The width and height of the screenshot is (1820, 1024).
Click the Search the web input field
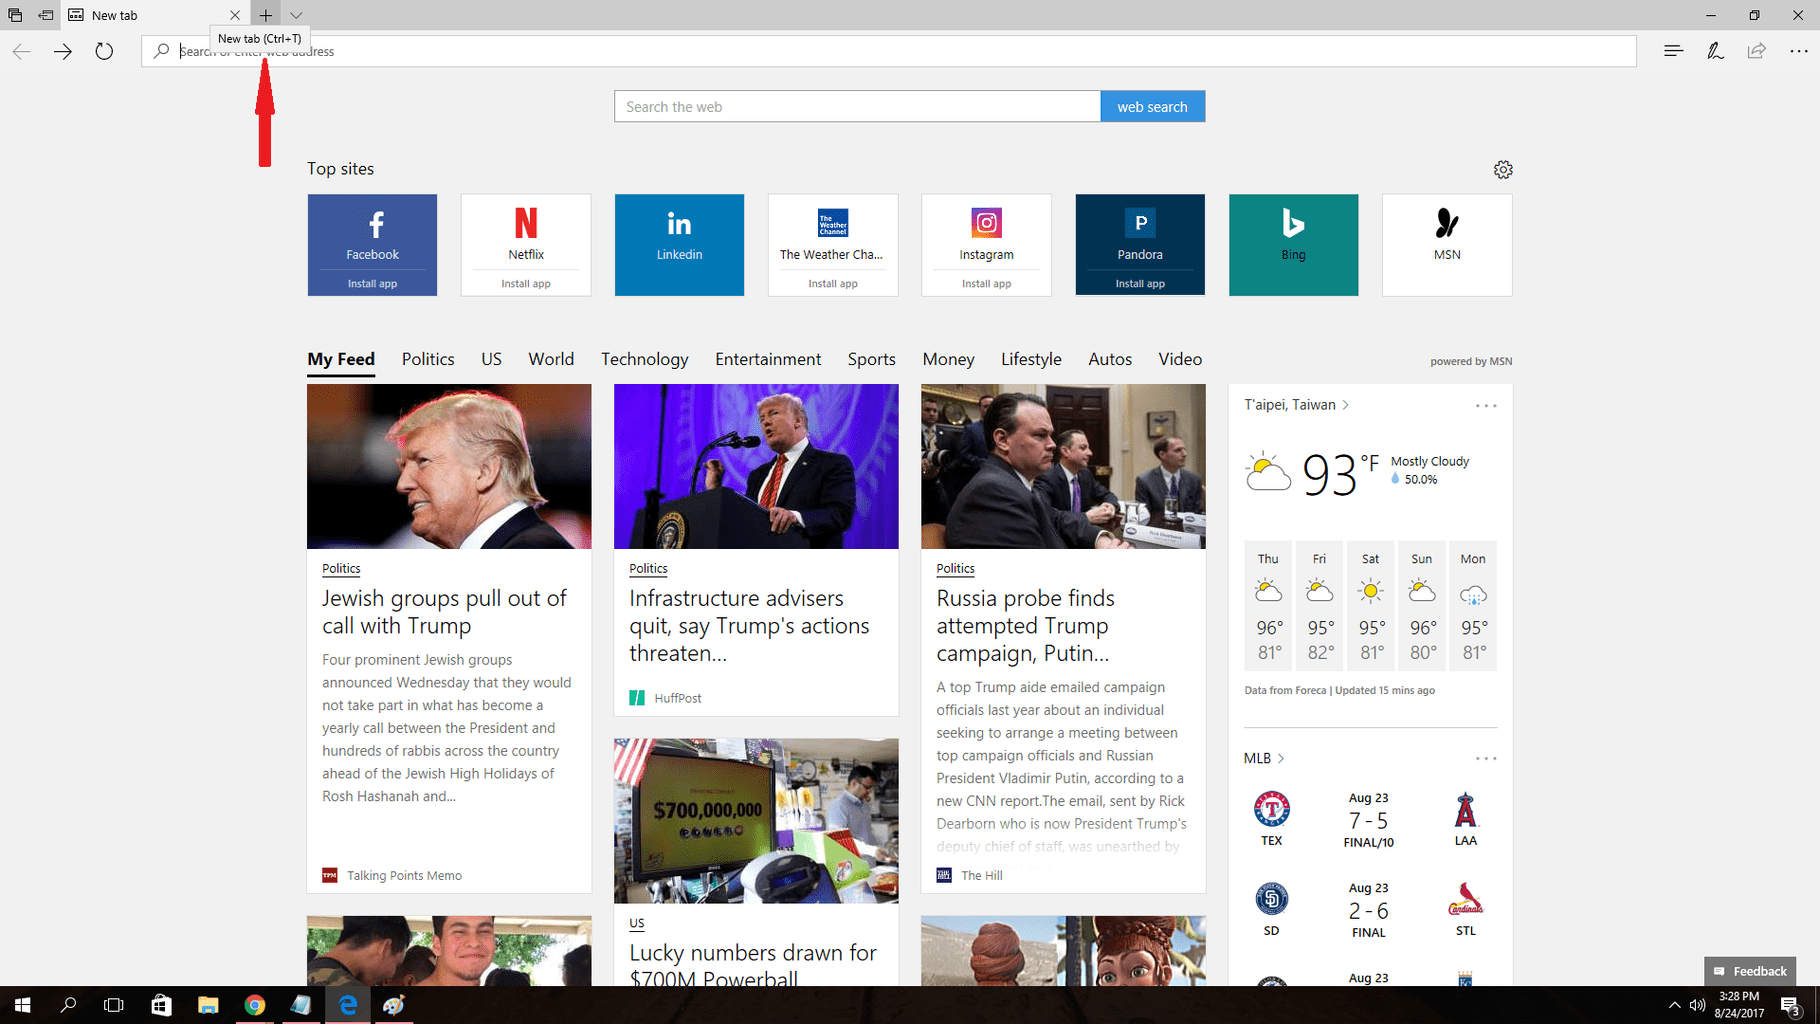[857, 106]
